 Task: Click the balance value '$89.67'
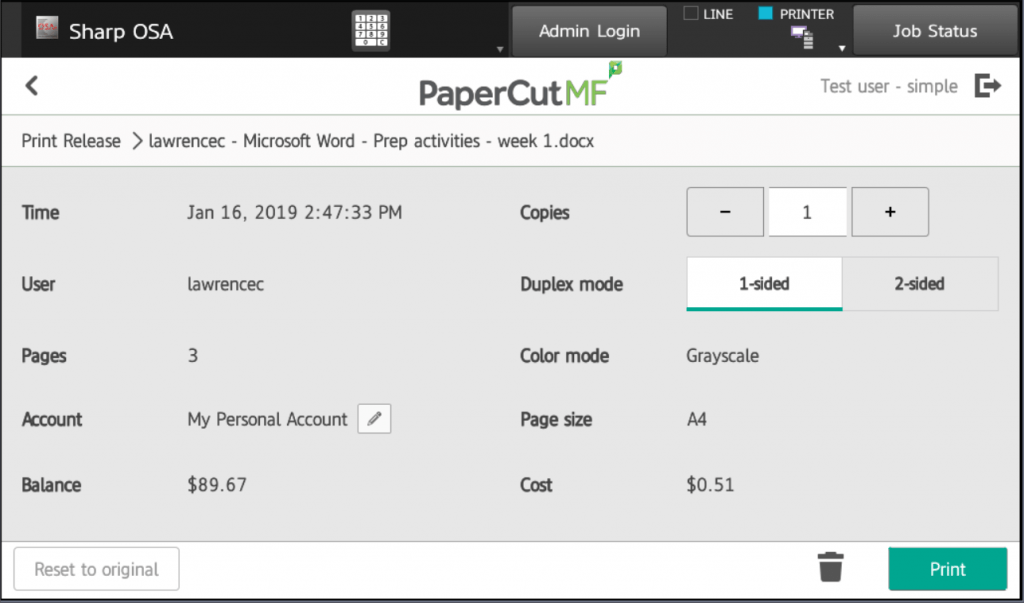(x=217, y=485)
